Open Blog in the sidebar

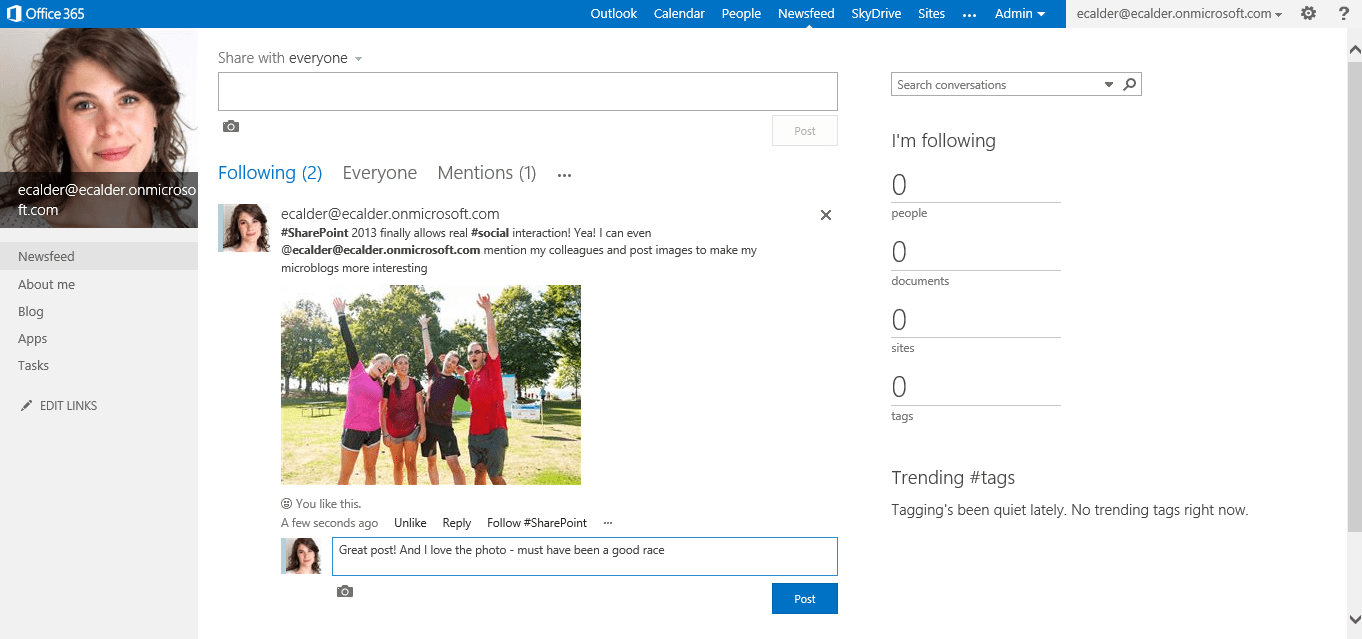31,312
